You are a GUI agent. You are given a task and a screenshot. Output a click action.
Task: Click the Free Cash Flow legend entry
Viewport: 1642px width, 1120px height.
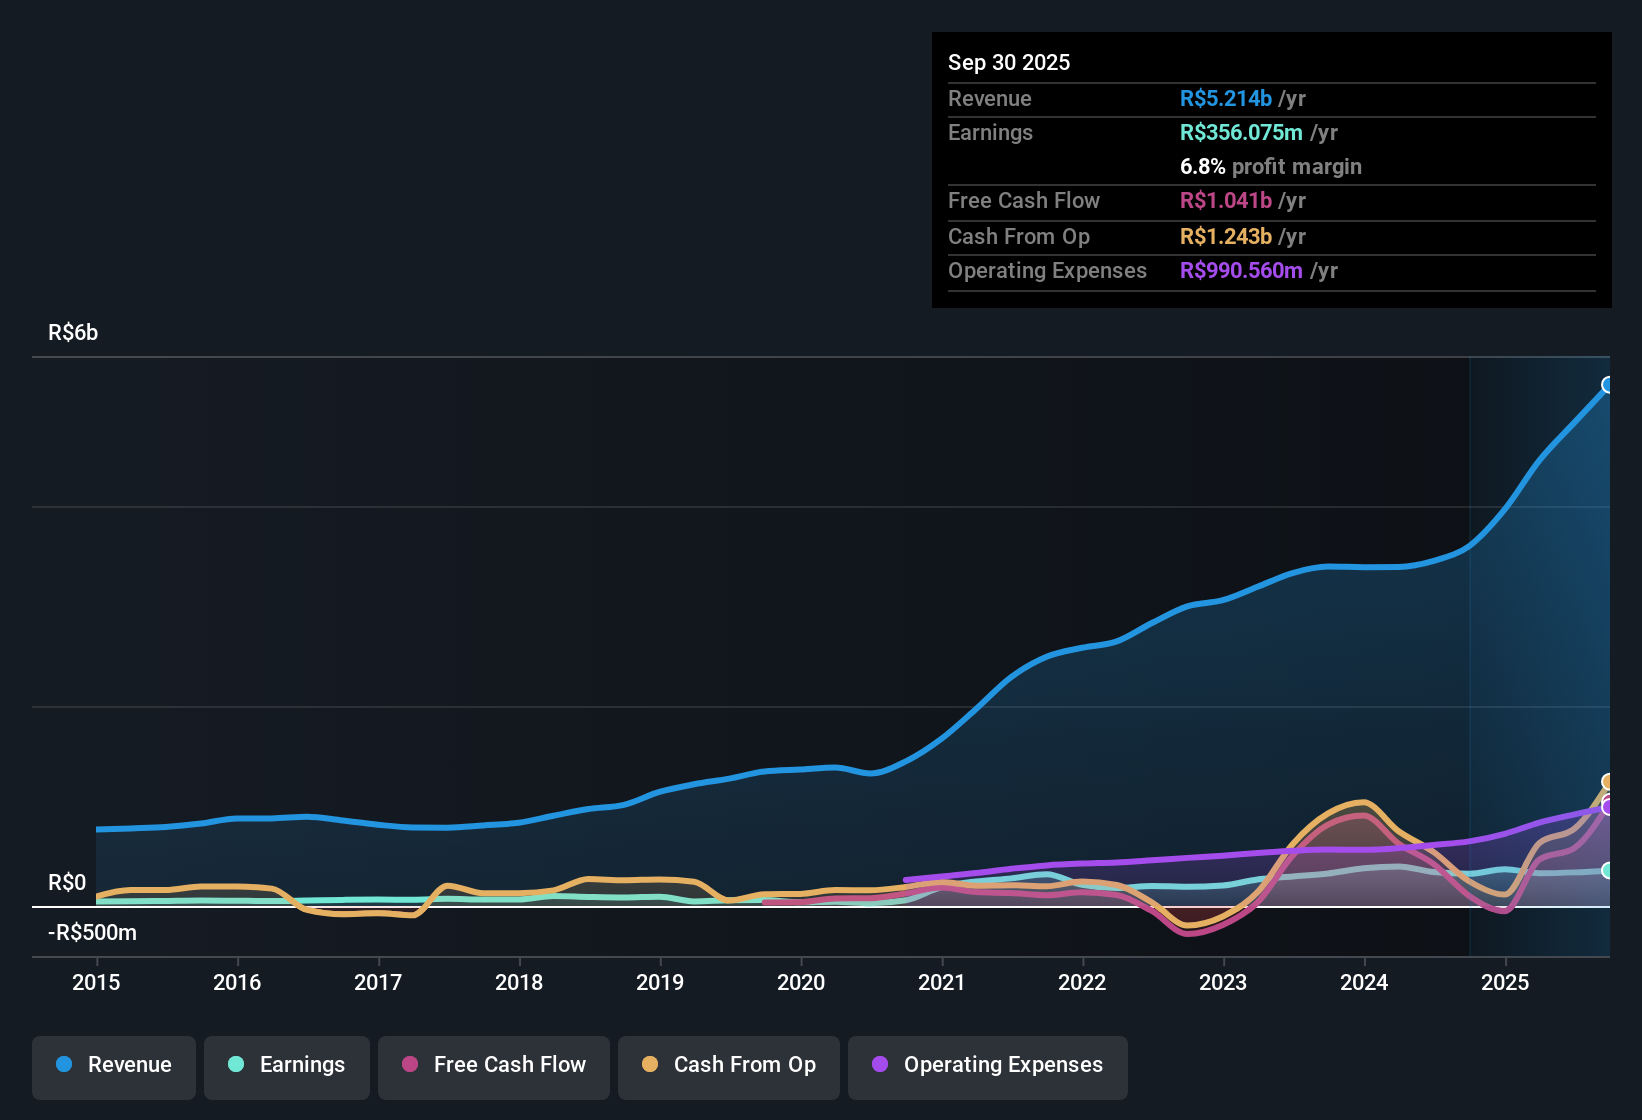(493, 1066)
